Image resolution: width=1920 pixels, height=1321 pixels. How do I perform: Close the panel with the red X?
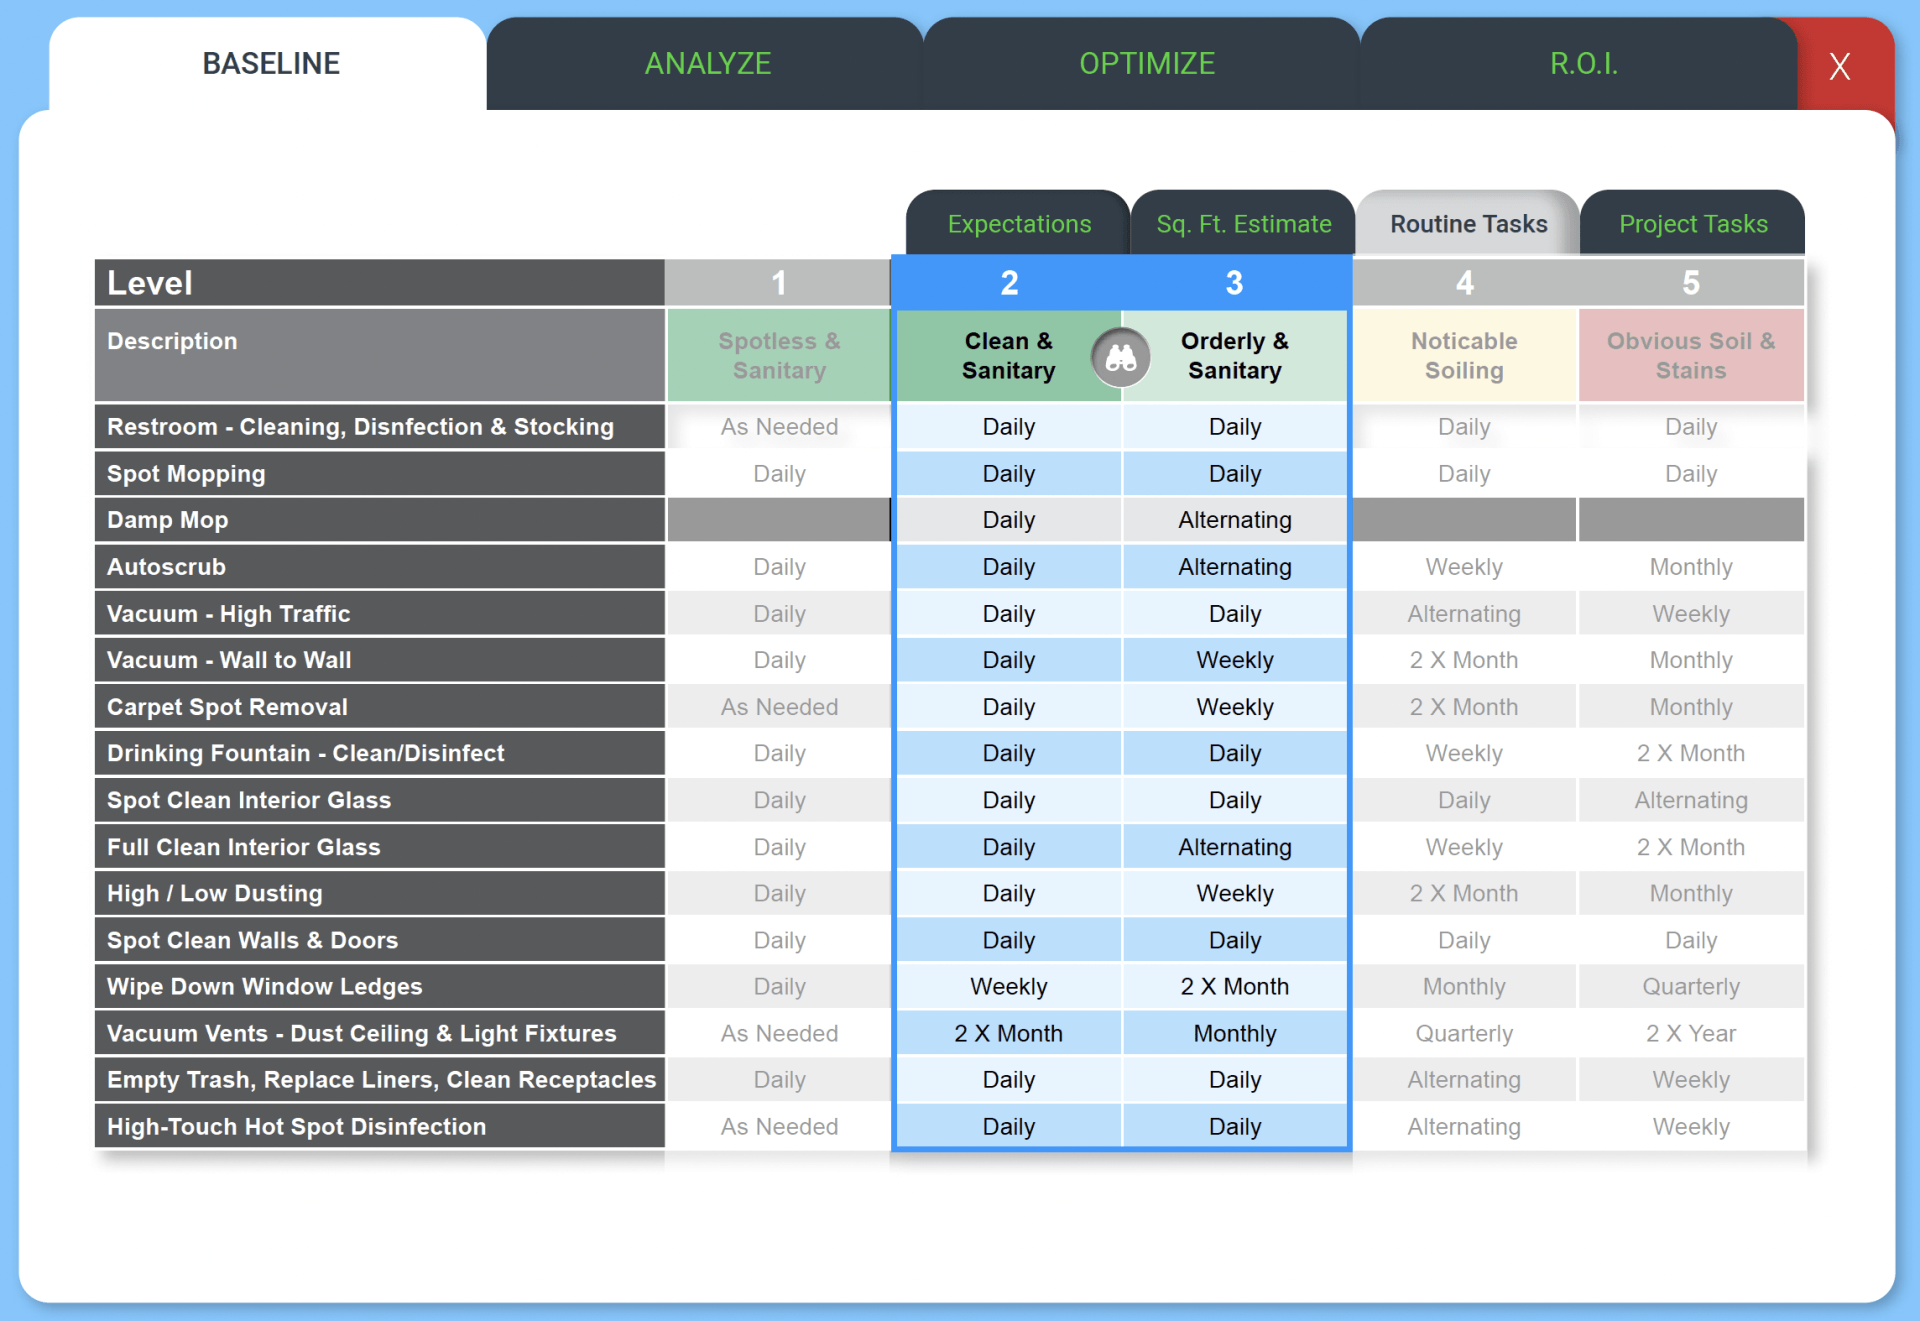(x=1840, y=66)
